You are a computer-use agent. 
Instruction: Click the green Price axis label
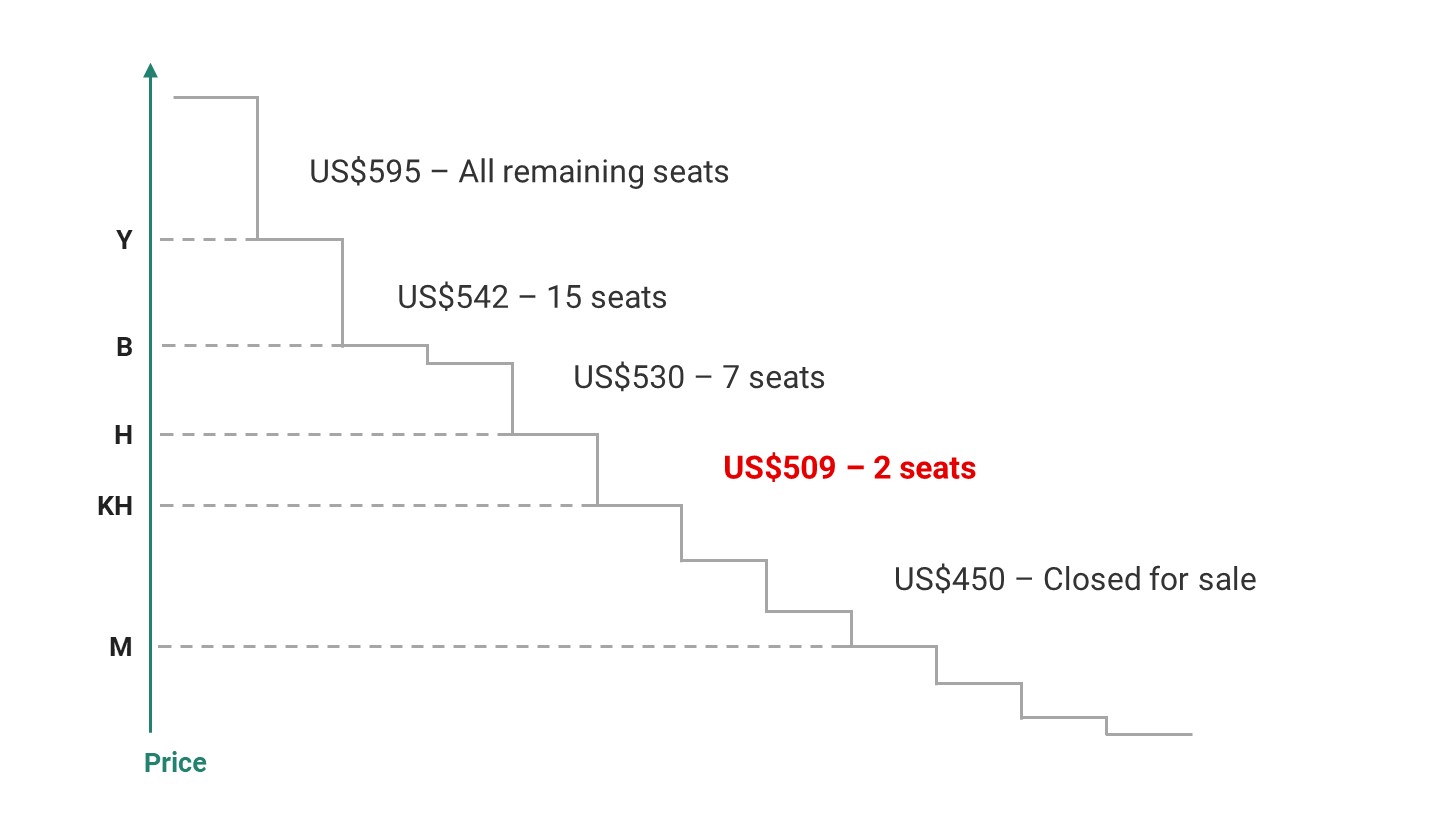[x=175, y=763]
